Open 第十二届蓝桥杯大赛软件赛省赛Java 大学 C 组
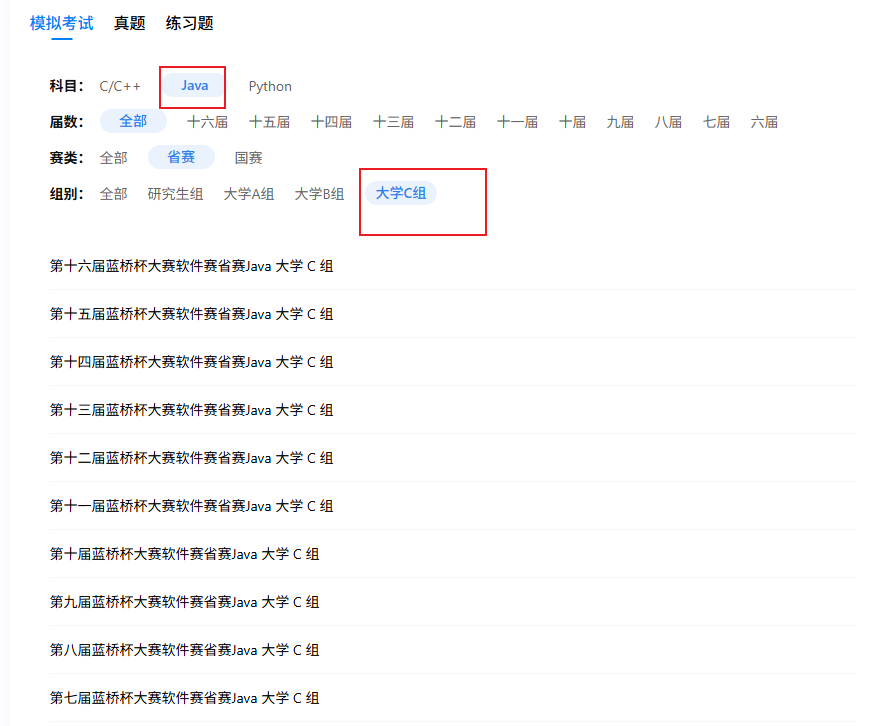887x726 pixels. [191, 458]
